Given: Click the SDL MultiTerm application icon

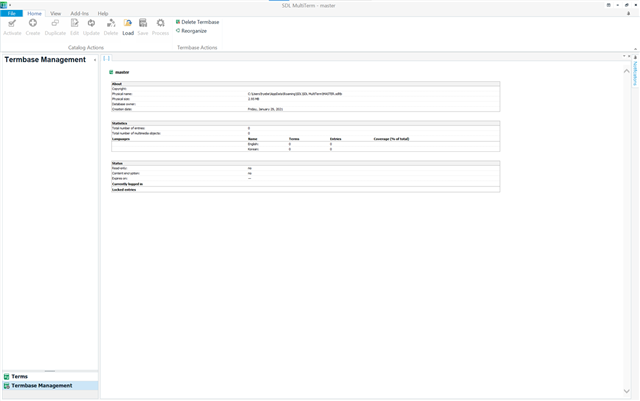Looking at the screenshot, I should coord(4,5).
